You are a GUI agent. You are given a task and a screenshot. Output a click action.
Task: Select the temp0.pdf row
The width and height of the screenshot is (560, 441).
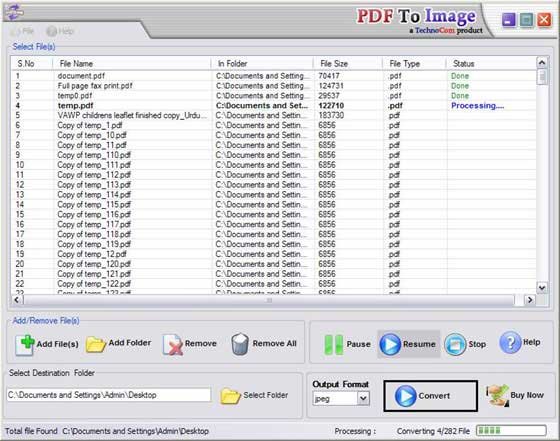tap(274, 96)
